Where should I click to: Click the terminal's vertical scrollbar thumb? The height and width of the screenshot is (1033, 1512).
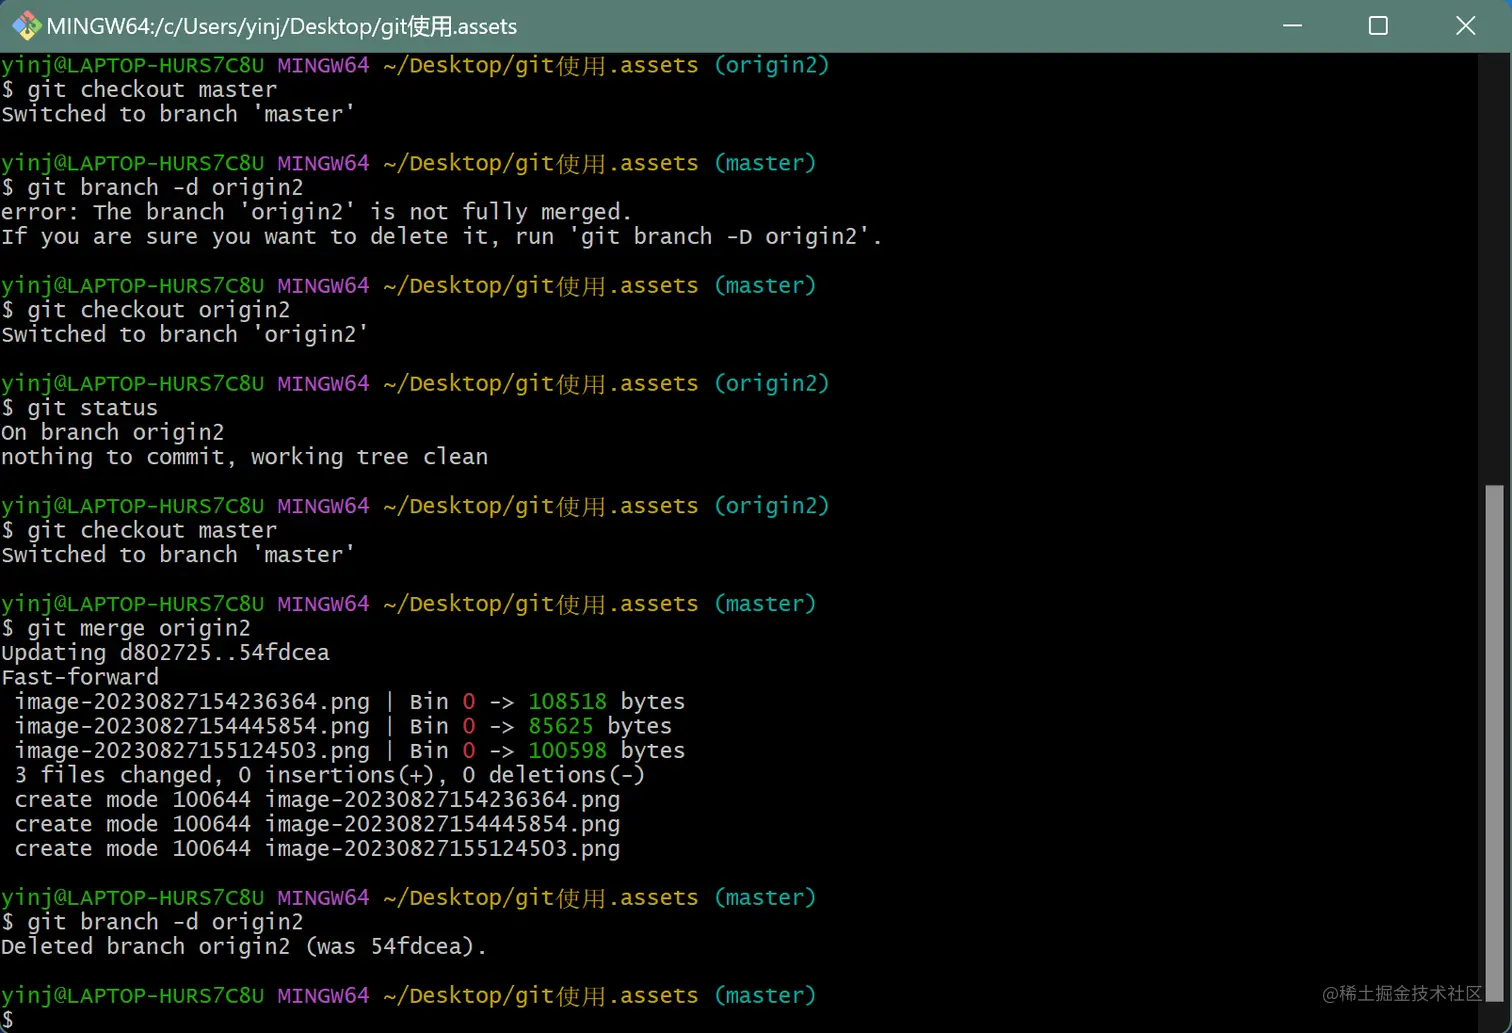pos(1494,742)
